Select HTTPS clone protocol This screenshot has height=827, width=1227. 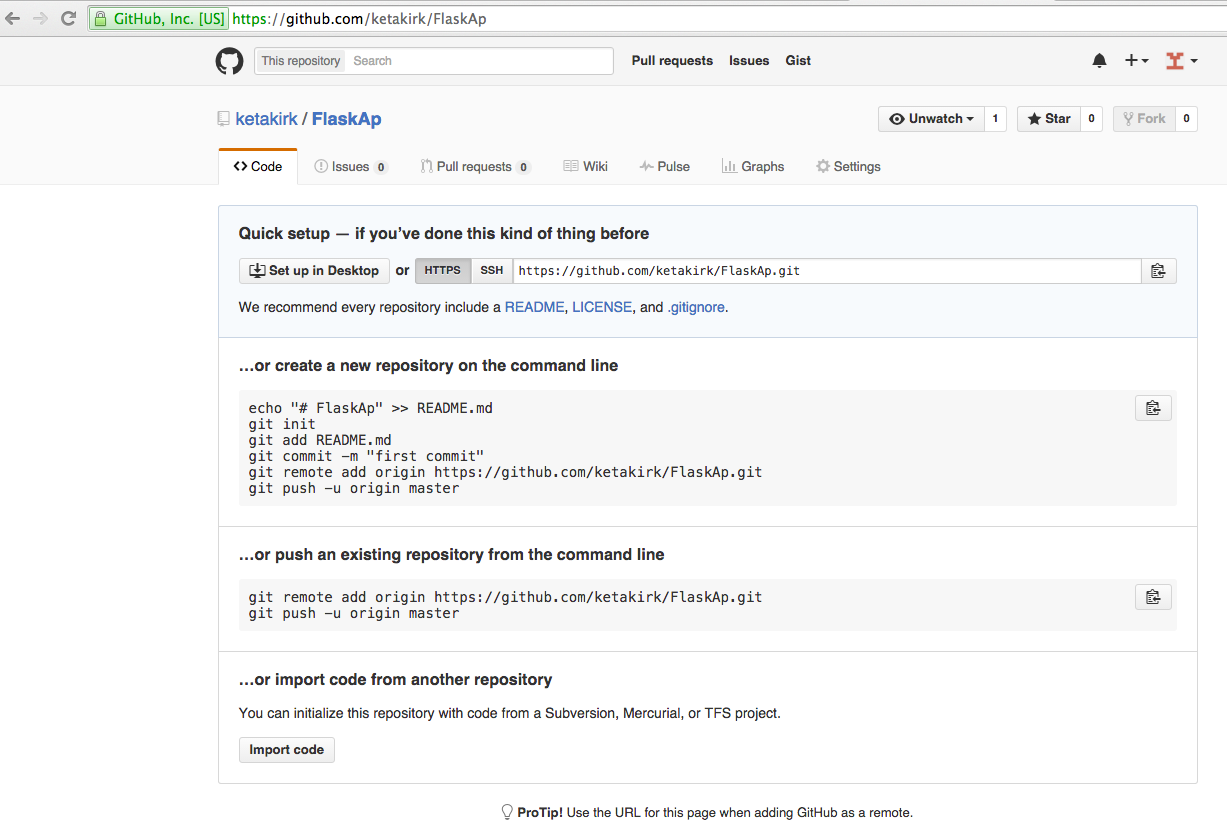(443, 271)
